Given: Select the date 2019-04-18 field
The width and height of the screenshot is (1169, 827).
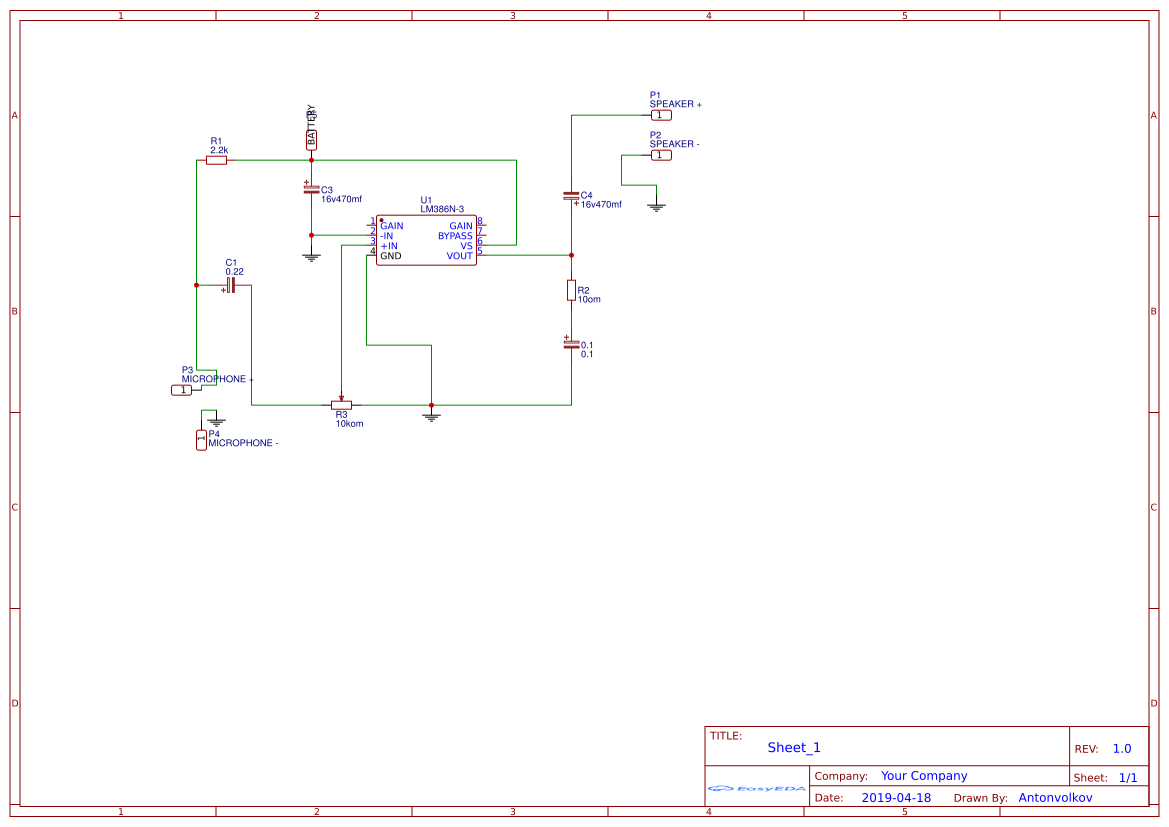Looking at the screenshot, I should click(x=896, y=798).
